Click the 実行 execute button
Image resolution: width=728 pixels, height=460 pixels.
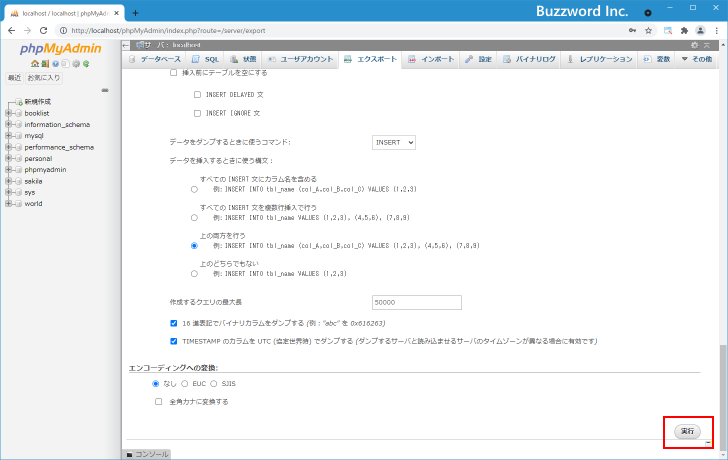[x=687, y=431]
